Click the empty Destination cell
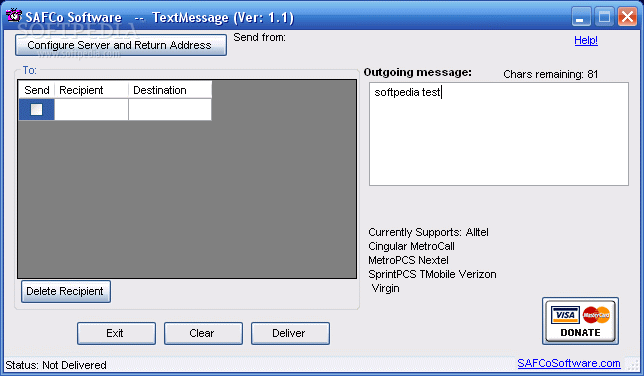 170,109
